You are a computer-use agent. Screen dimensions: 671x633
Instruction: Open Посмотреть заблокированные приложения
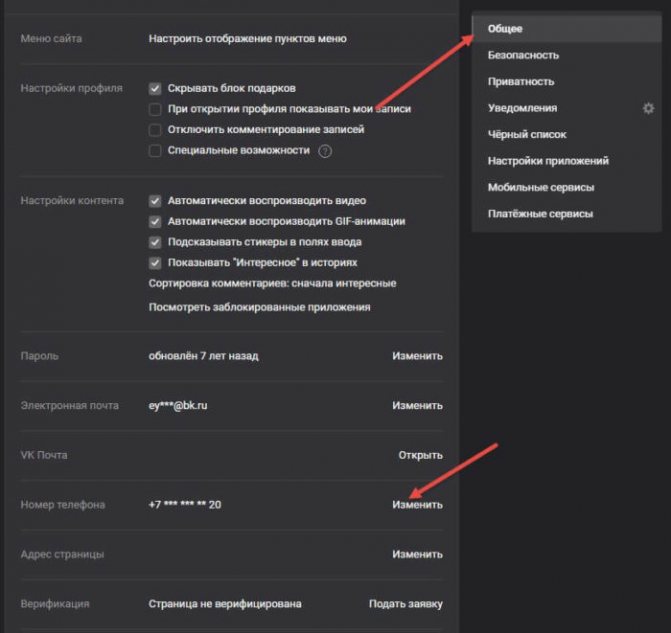pyautogui.click(x=259, y=307)
